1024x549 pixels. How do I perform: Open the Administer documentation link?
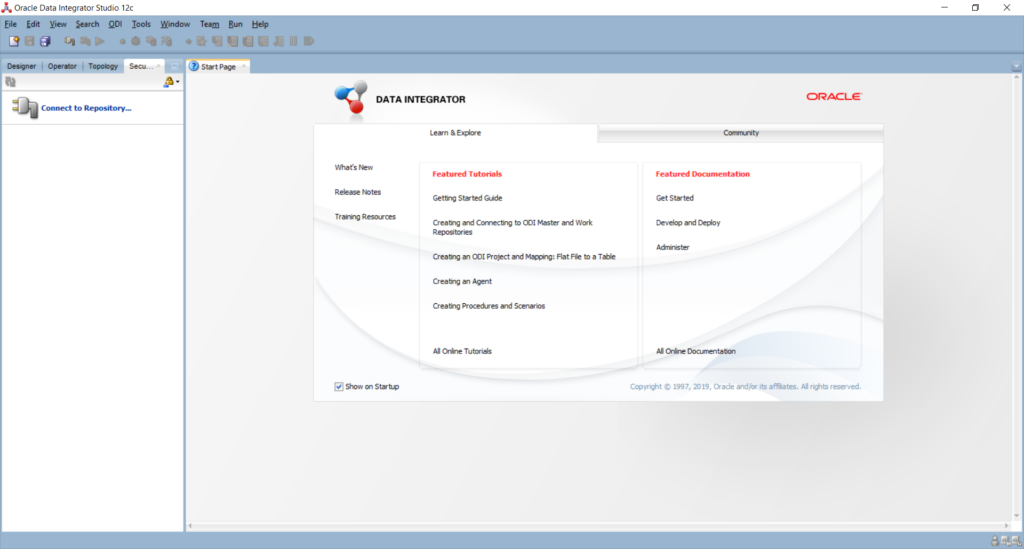click(673, 247)
